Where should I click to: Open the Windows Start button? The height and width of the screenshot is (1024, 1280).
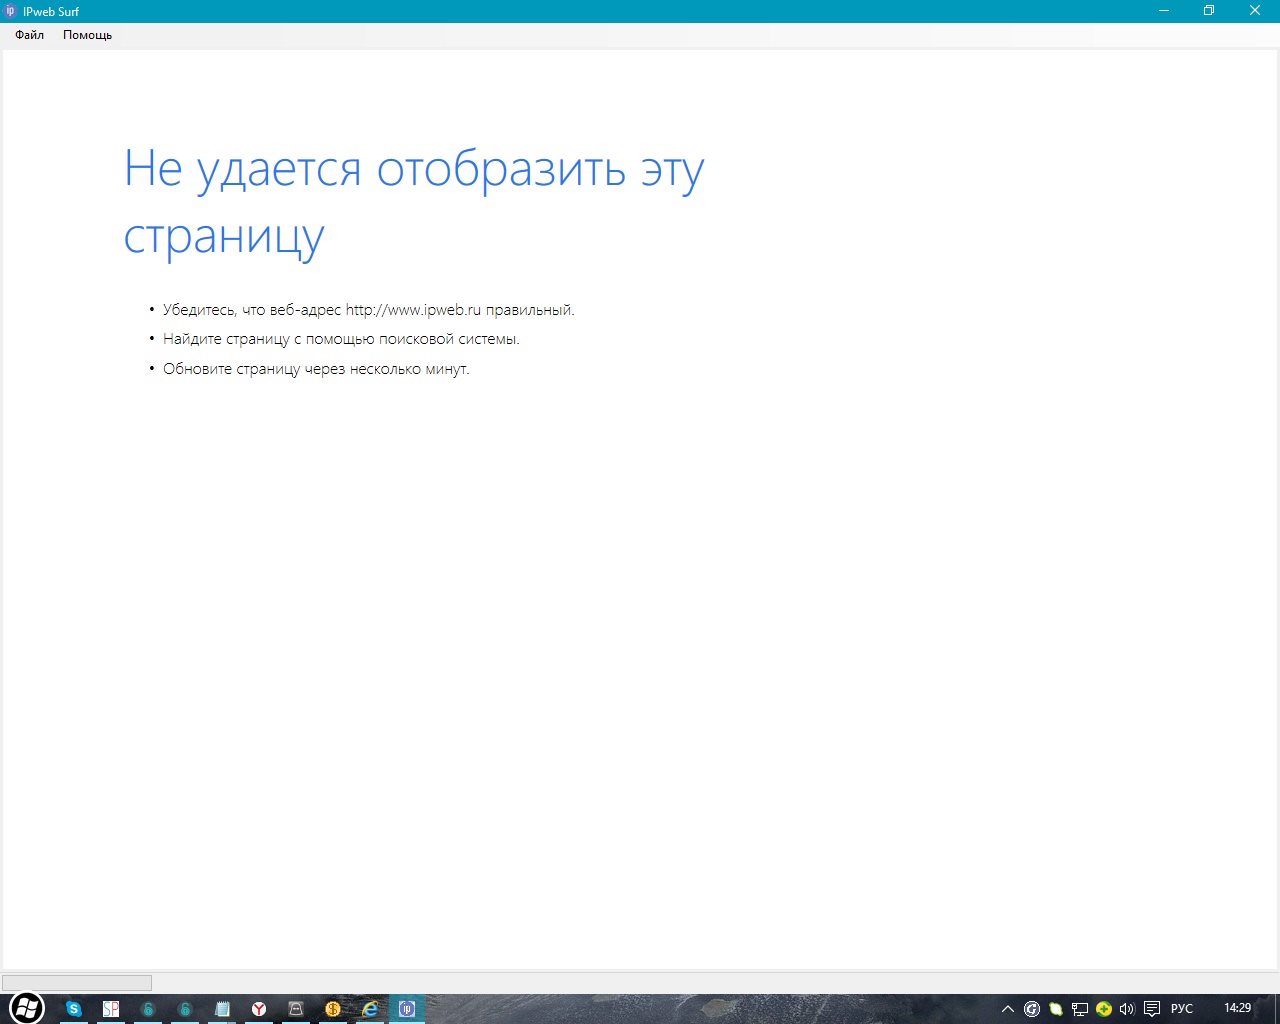coord(27,1008)
